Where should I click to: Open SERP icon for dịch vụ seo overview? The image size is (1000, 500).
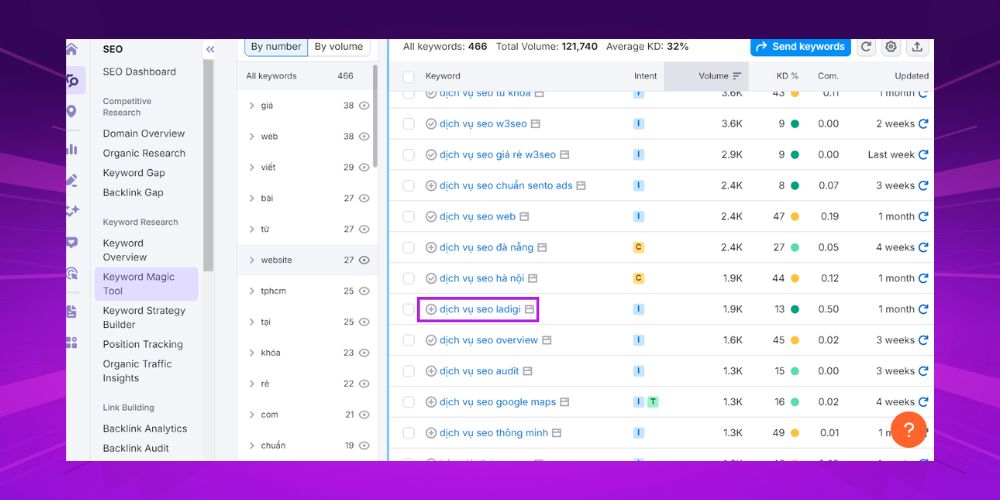coord(547,341)
